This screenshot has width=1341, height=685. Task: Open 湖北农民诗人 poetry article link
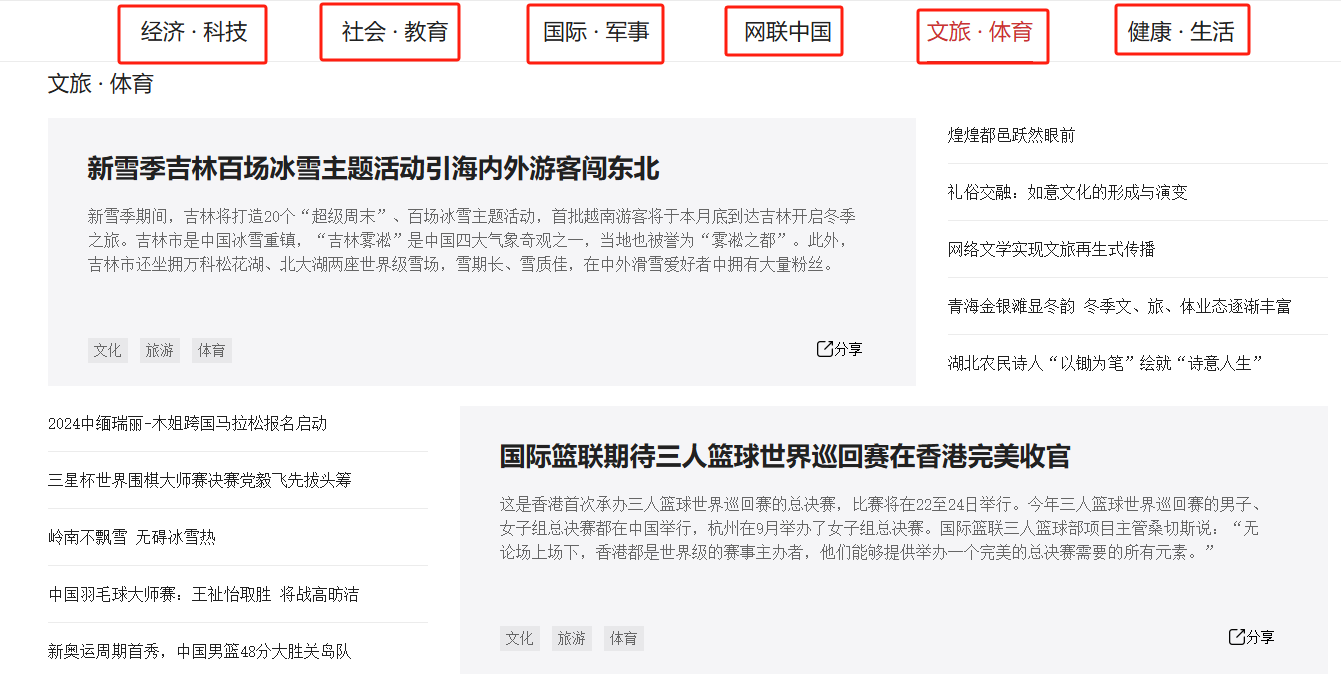(1105, 363)
